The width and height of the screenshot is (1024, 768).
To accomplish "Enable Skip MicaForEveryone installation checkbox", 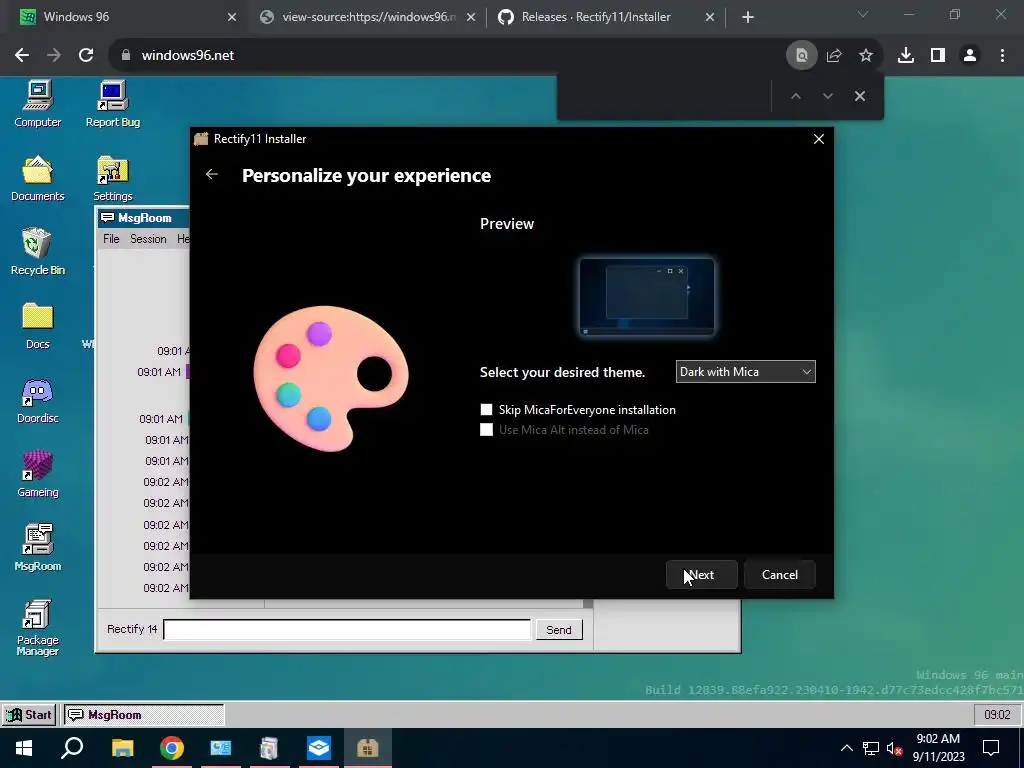I will tap(487, 409).
